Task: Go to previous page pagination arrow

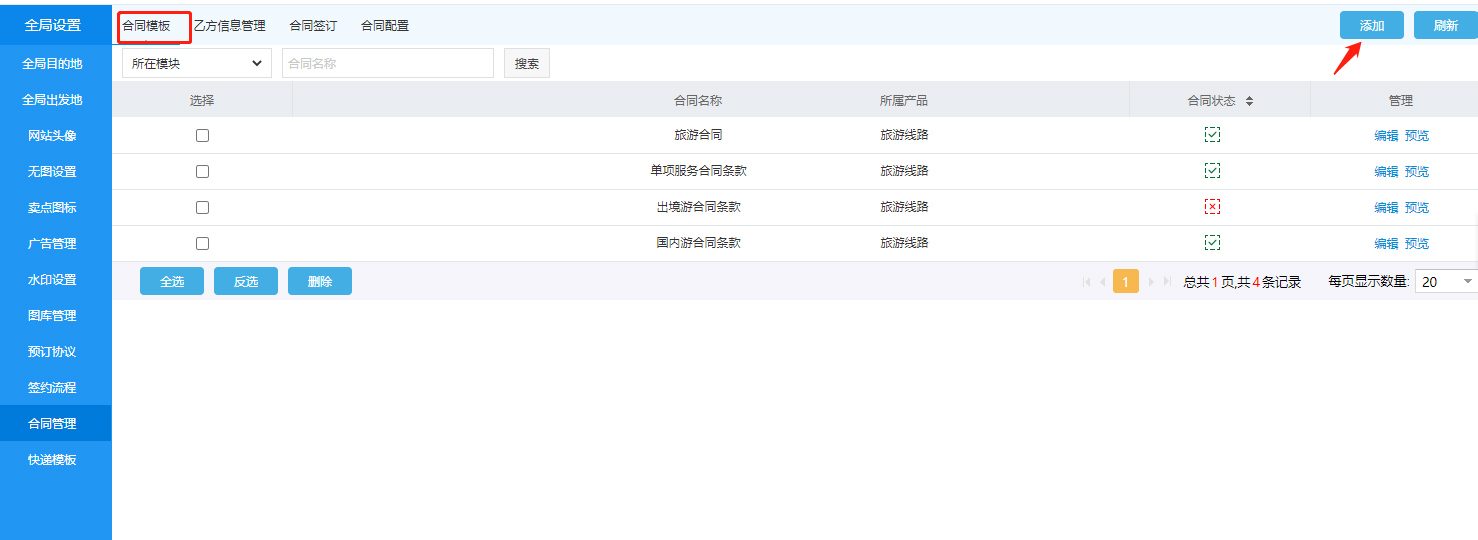Action: pos(1102,282)
